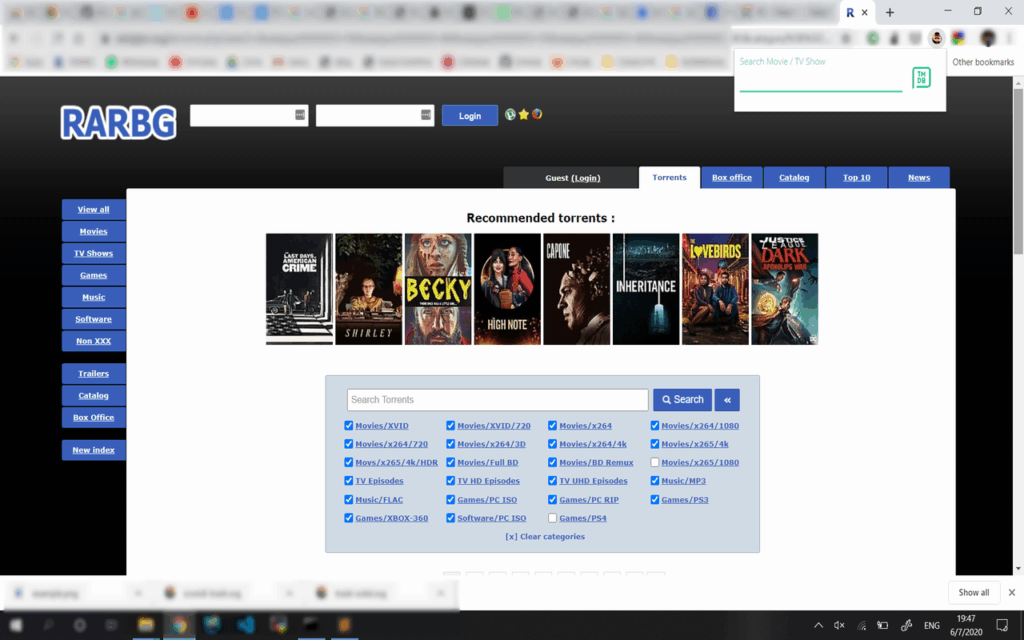Go to the Top 10 tab
Viewport: 1024px width, 640px height.
click(856, 178)
